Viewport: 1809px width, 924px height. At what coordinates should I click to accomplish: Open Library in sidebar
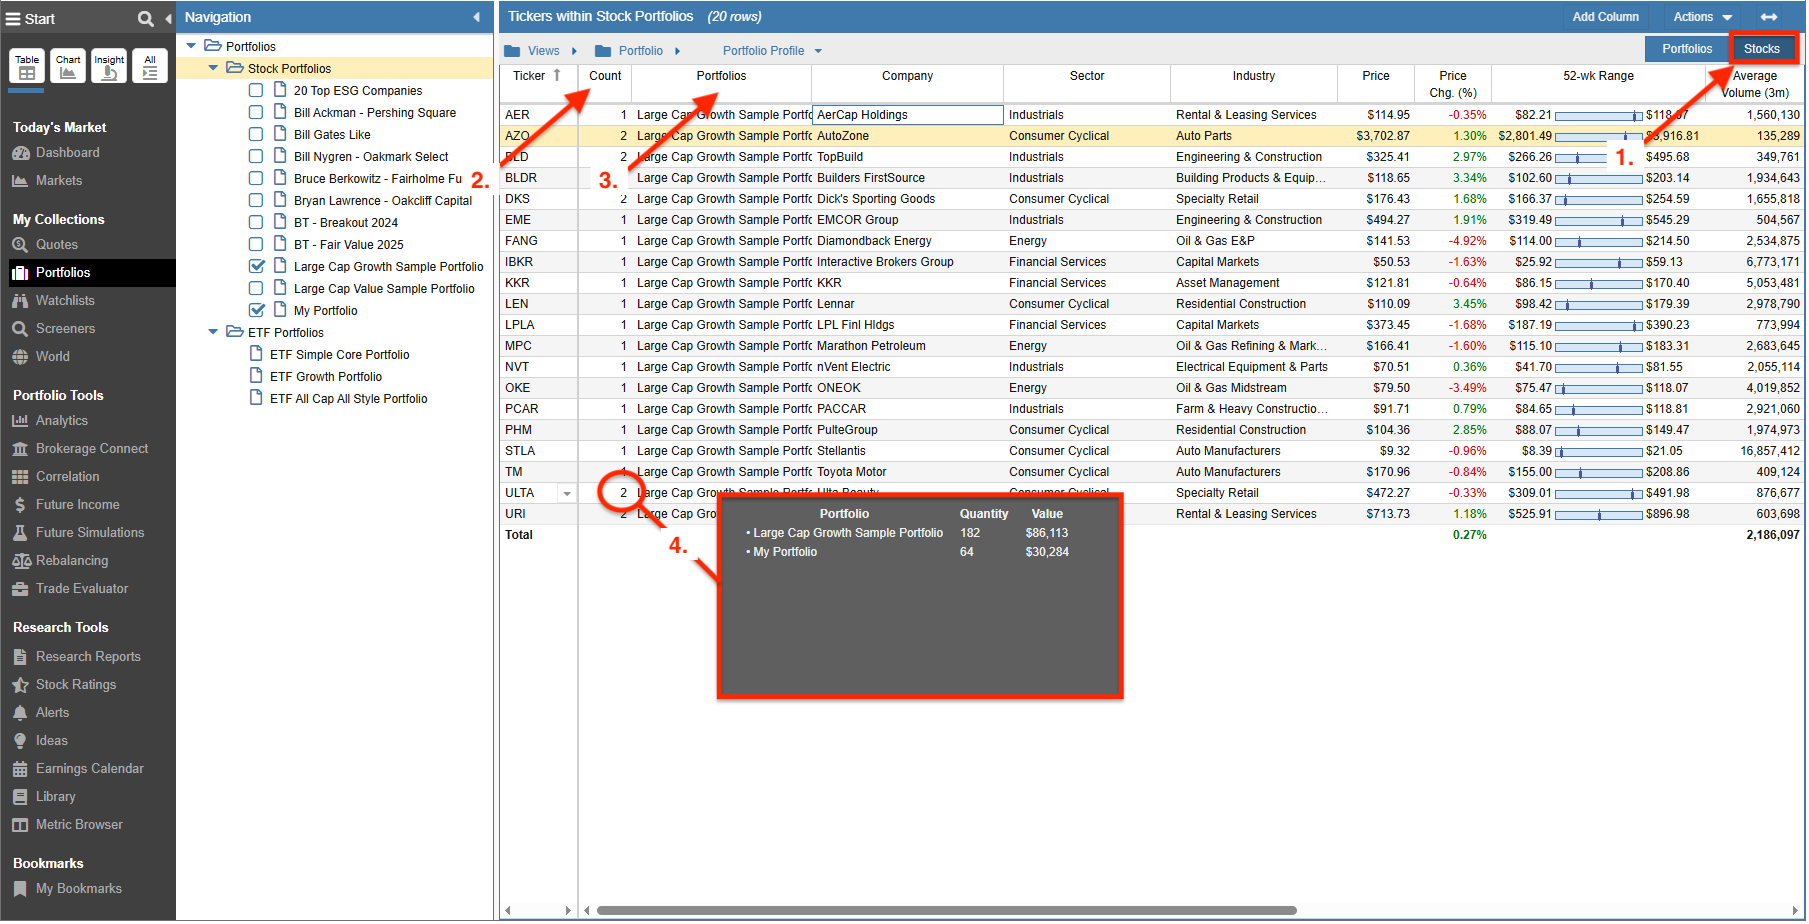56,797
